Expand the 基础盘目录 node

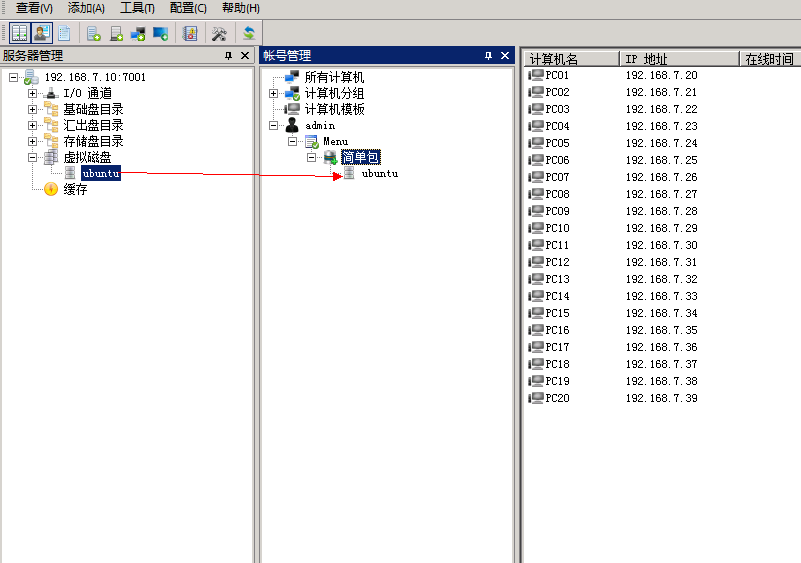[32, 109]
